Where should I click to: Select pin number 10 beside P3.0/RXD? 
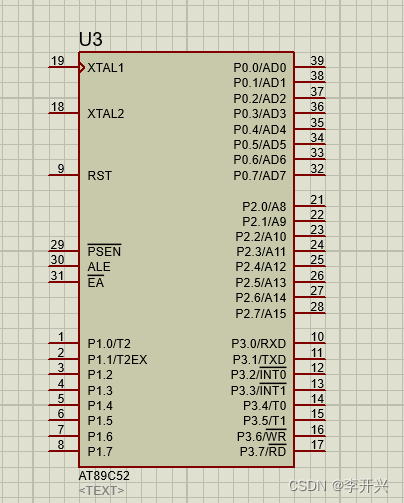(x=317, y=337)
